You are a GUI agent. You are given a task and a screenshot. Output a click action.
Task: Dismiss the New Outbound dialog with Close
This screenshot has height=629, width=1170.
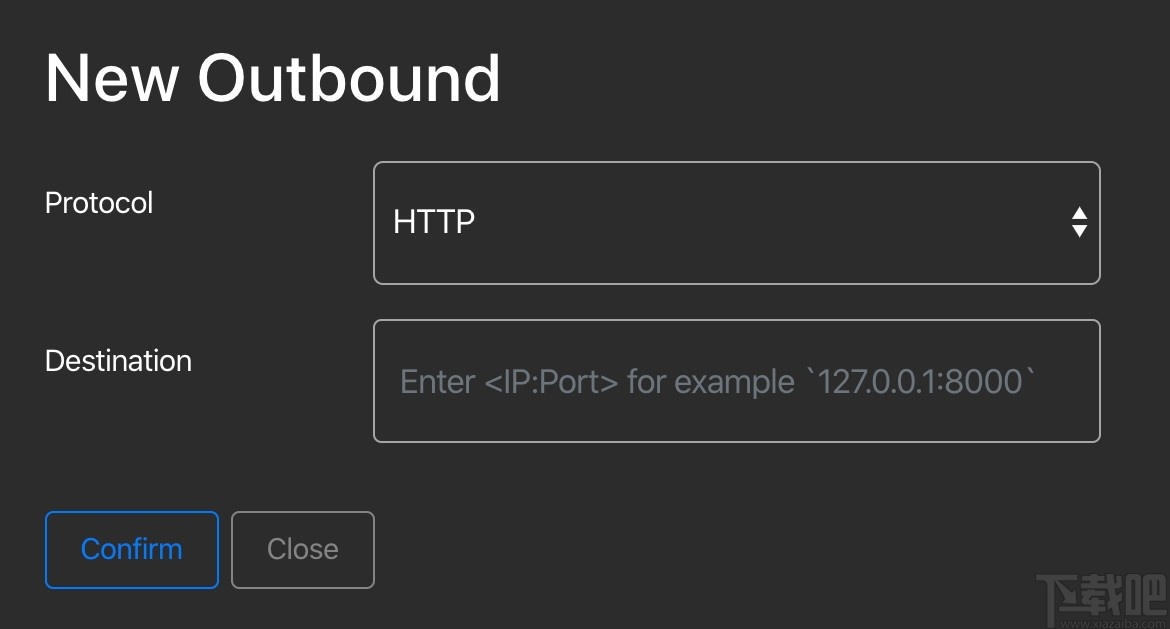coord(302,549)
